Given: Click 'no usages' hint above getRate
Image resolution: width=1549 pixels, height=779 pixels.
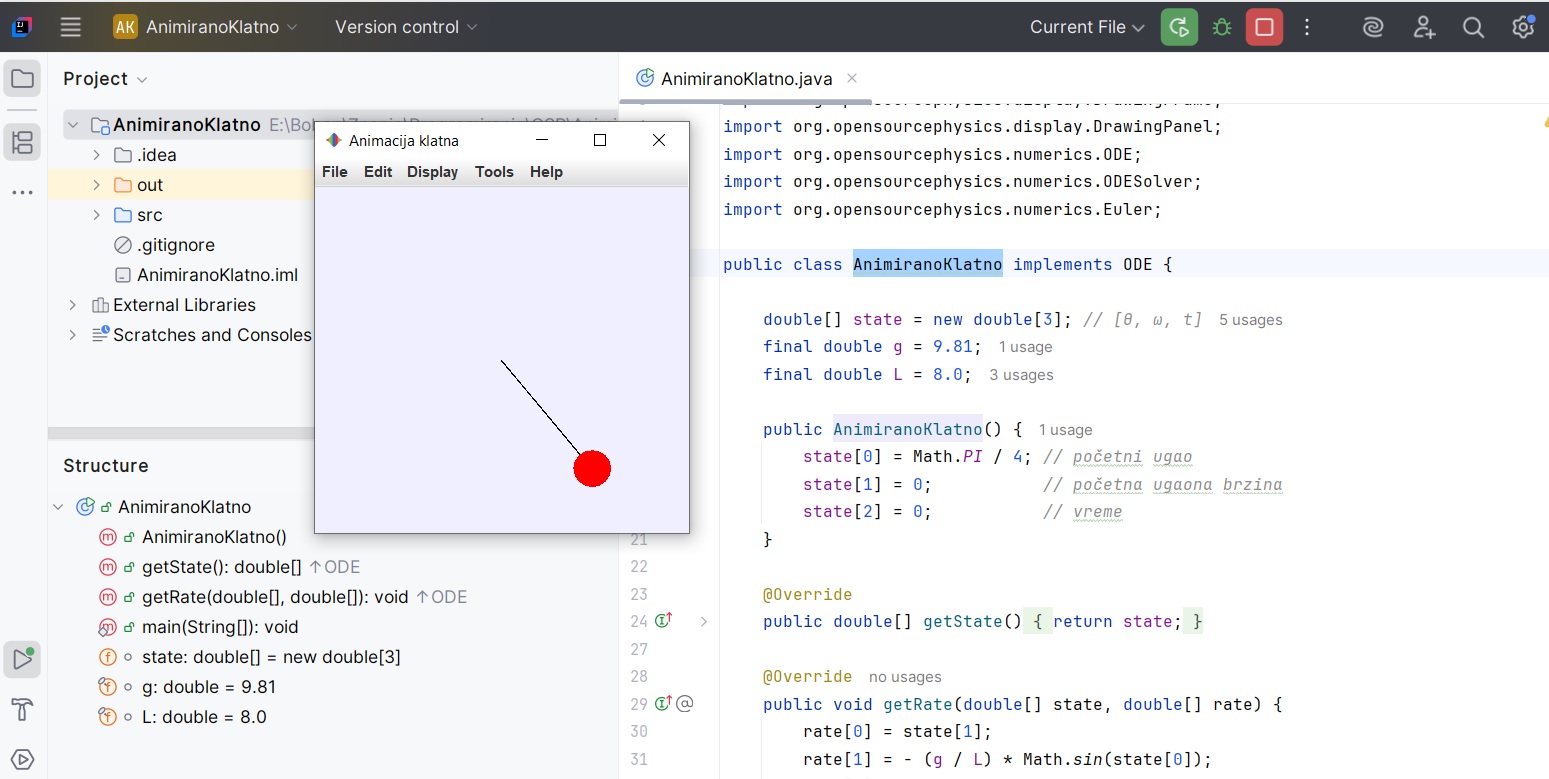Looking at the screenshot, I should [x=905, y=677].
